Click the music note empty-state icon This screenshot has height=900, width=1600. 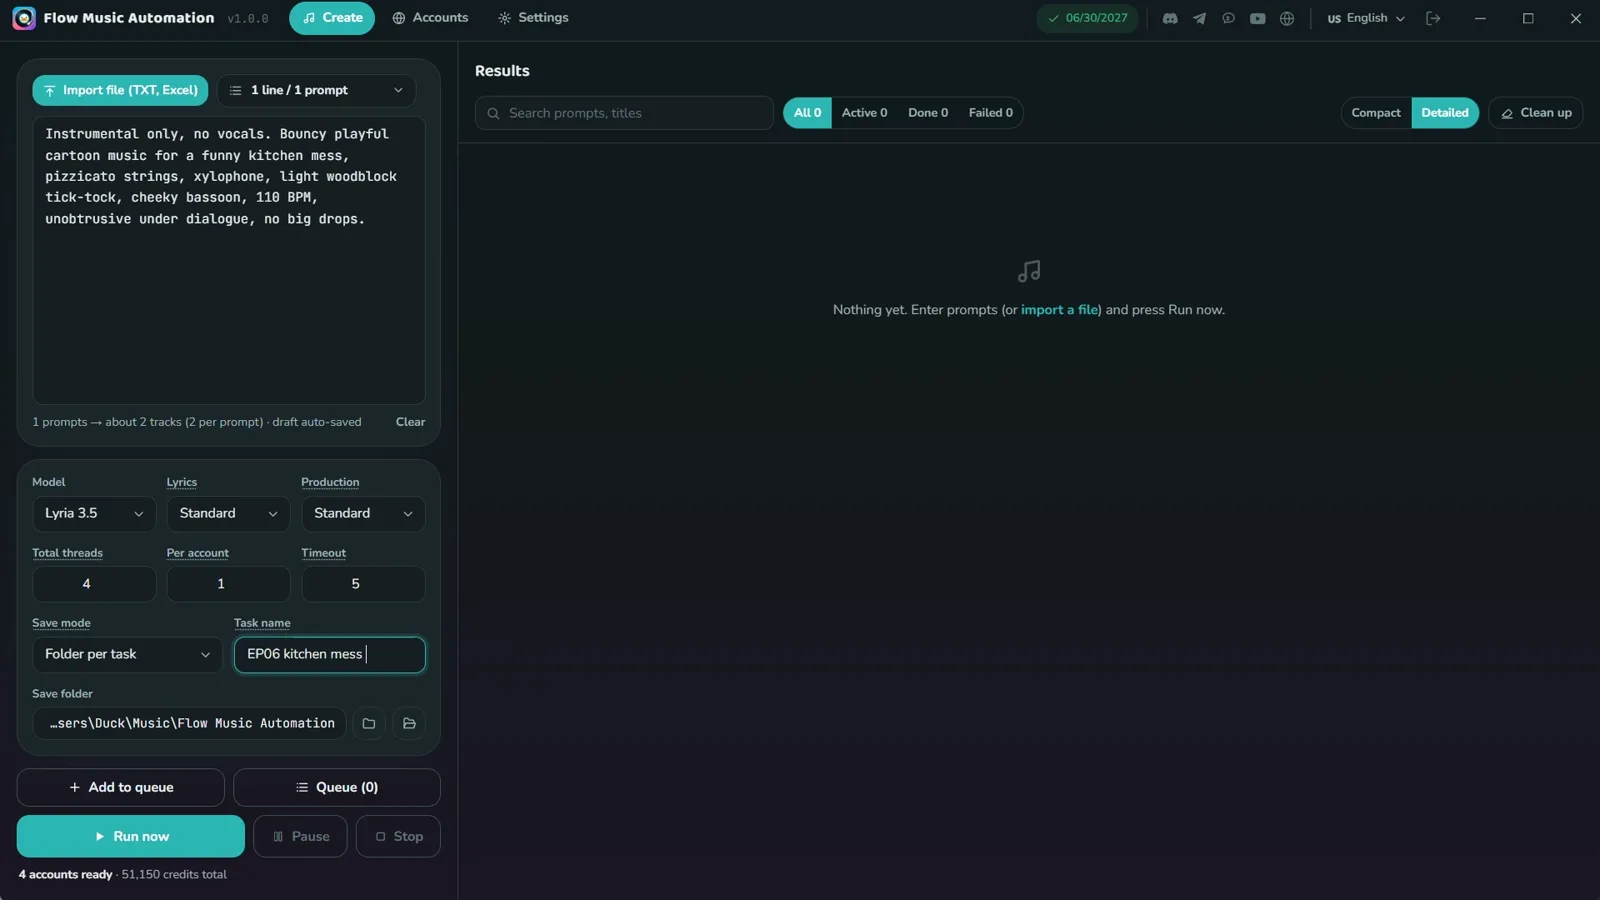(1029, 271)
